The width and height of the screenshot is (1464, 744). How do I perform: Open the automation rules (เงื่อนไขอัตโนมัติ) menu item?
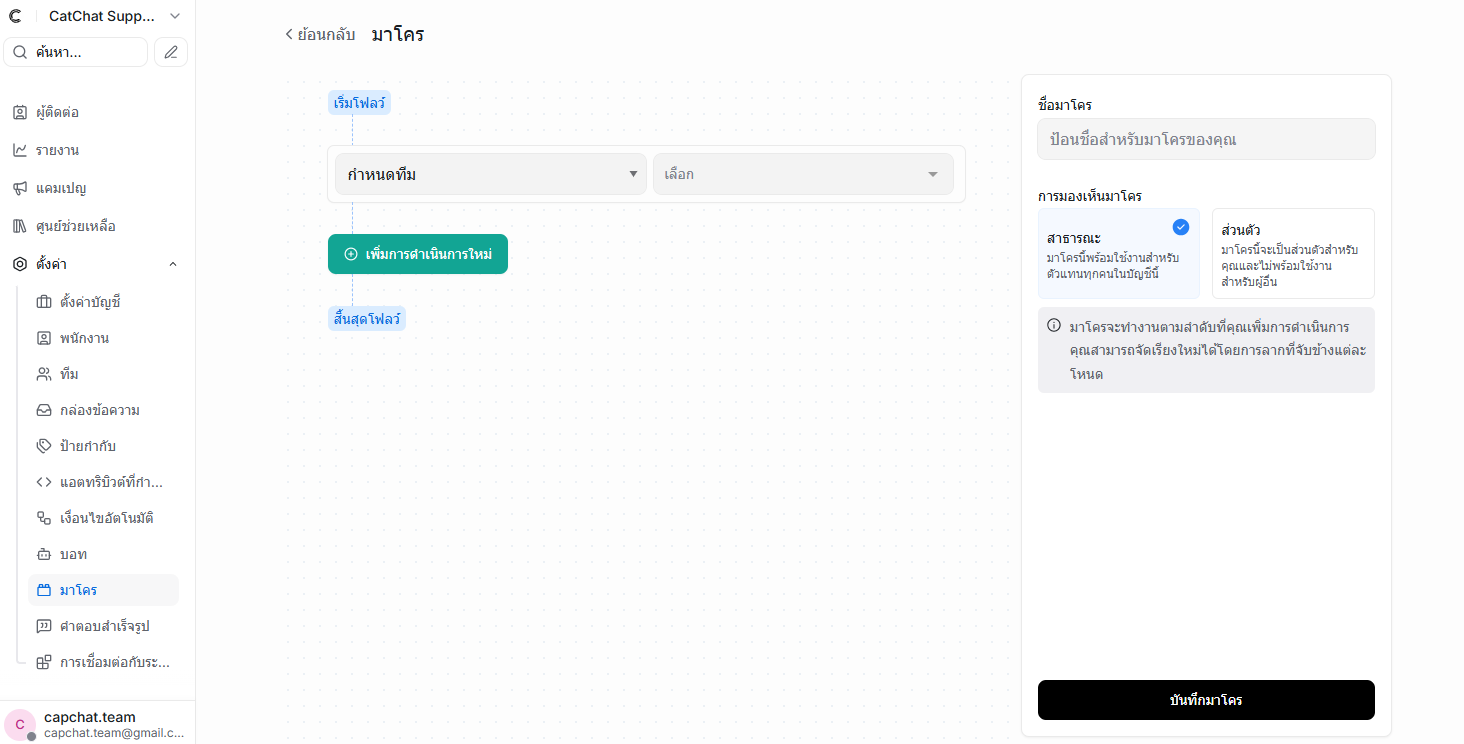pos(106,518)
